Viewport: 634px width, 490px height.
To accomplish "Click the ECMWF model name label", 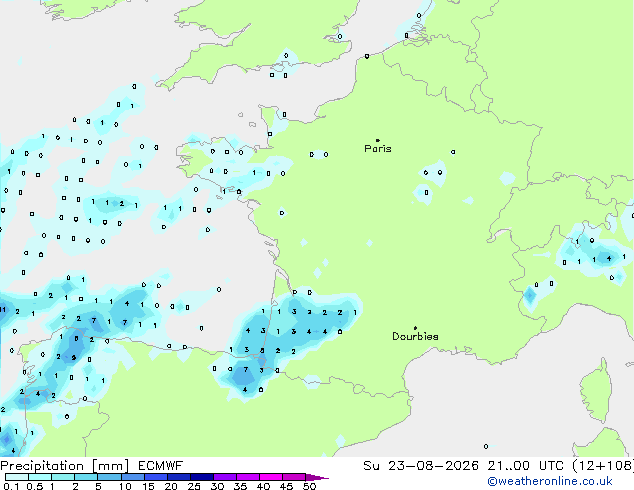I will pyautogui.click(x=161, y=466).
